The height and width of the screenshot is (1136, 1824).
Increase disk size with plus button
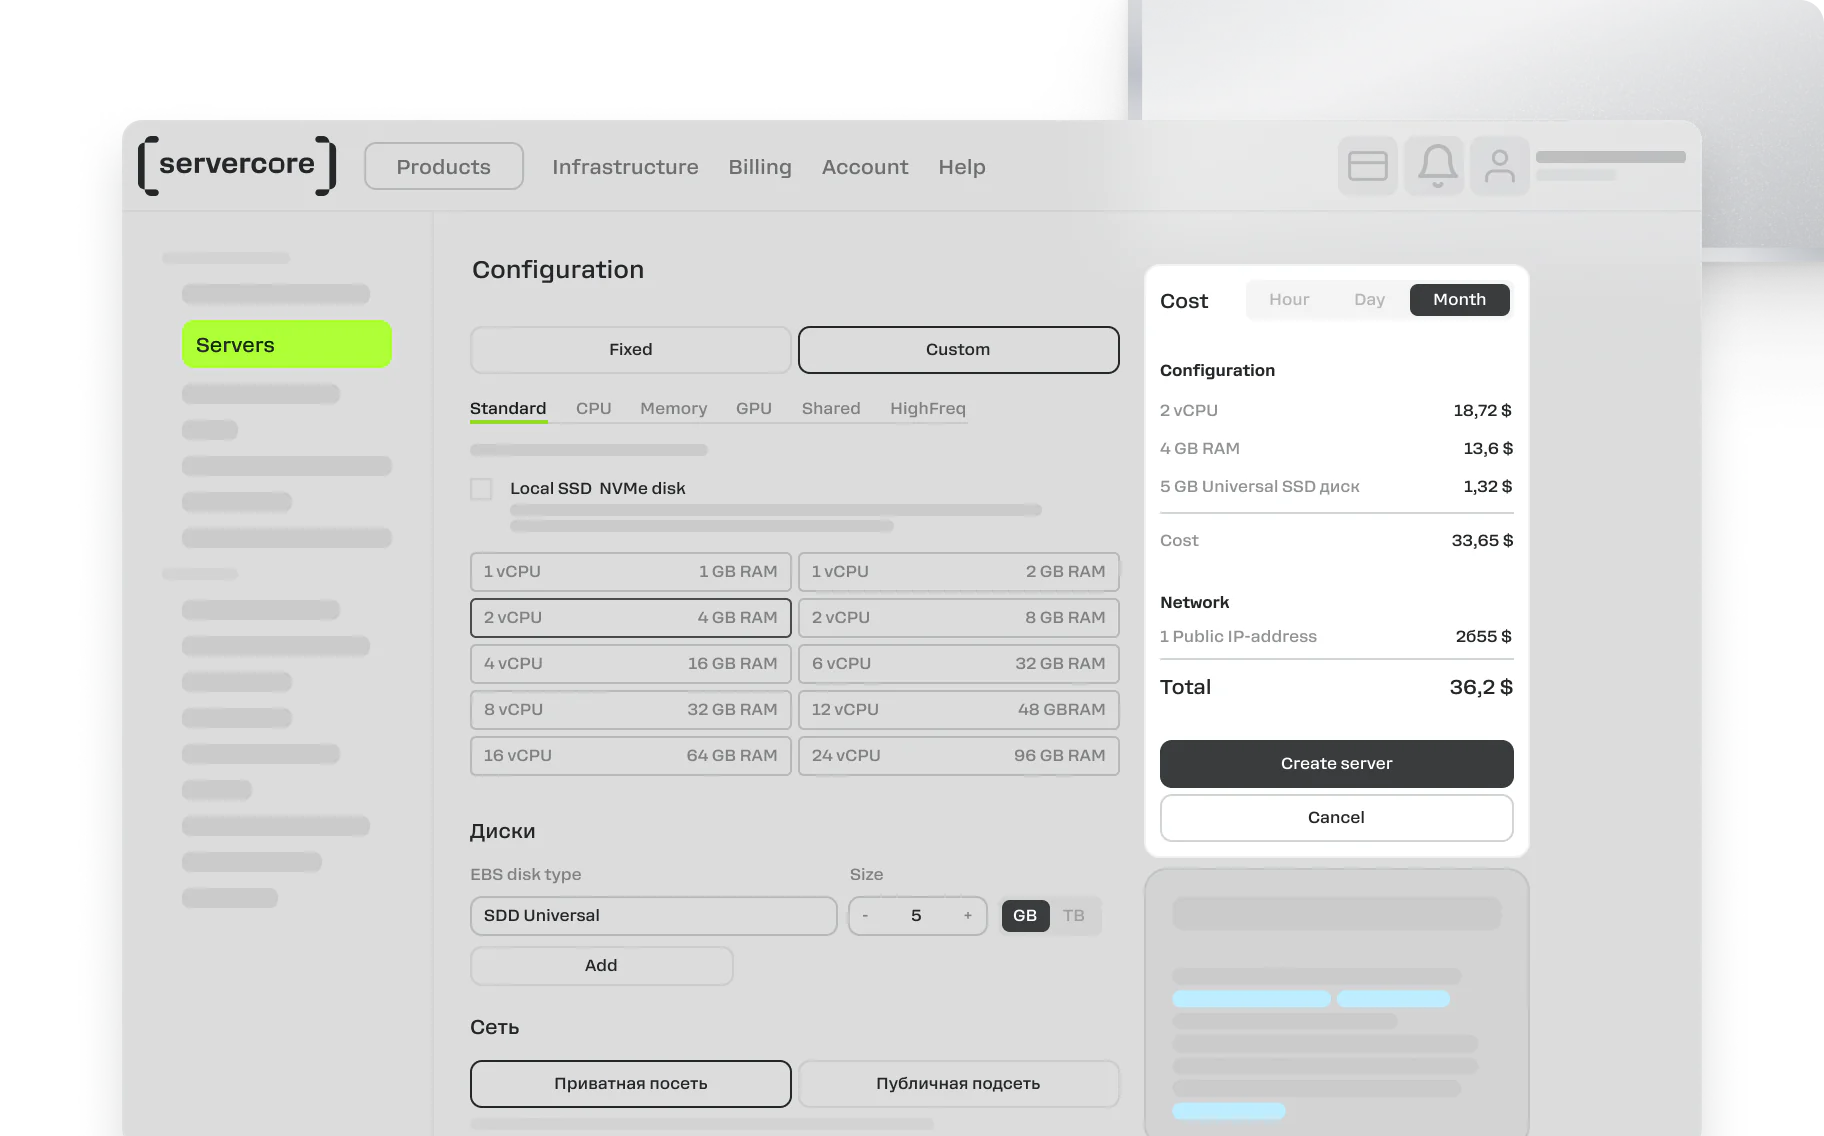click(x=967, y=916)
